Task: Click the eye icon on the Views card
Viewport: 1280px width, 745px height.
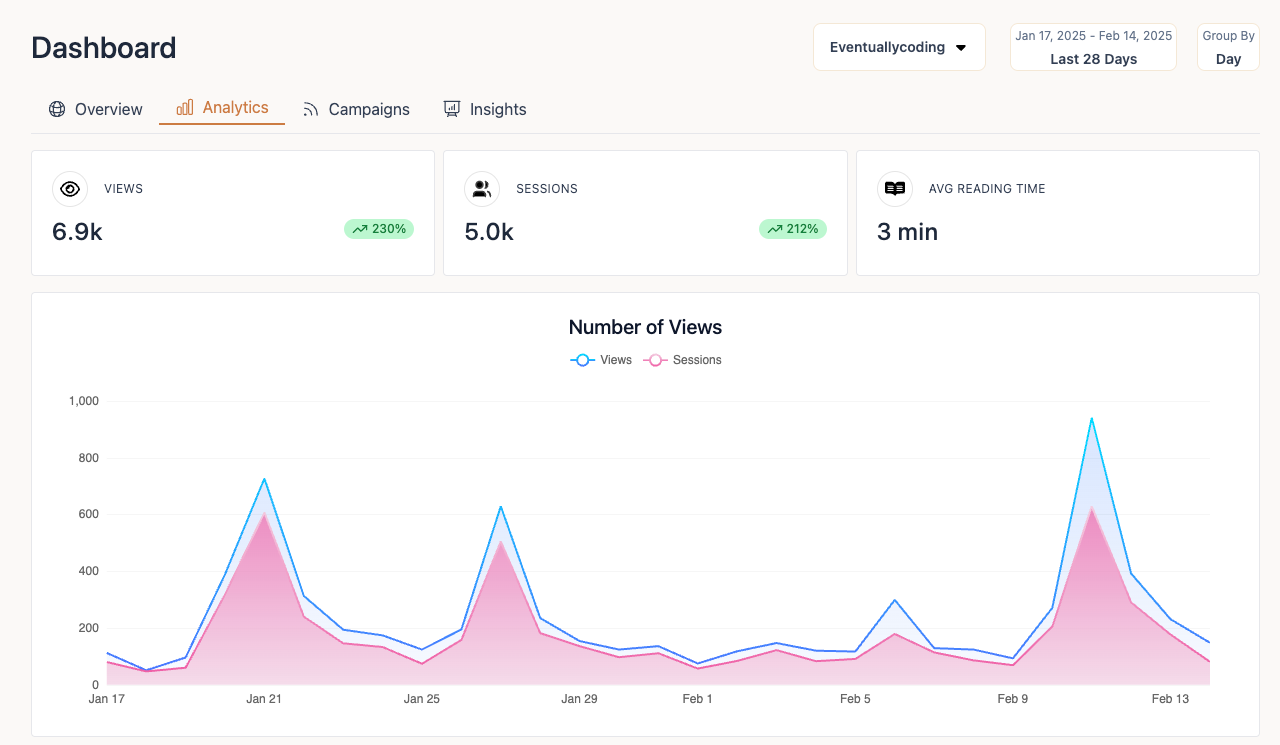Action: coord(70,189)
